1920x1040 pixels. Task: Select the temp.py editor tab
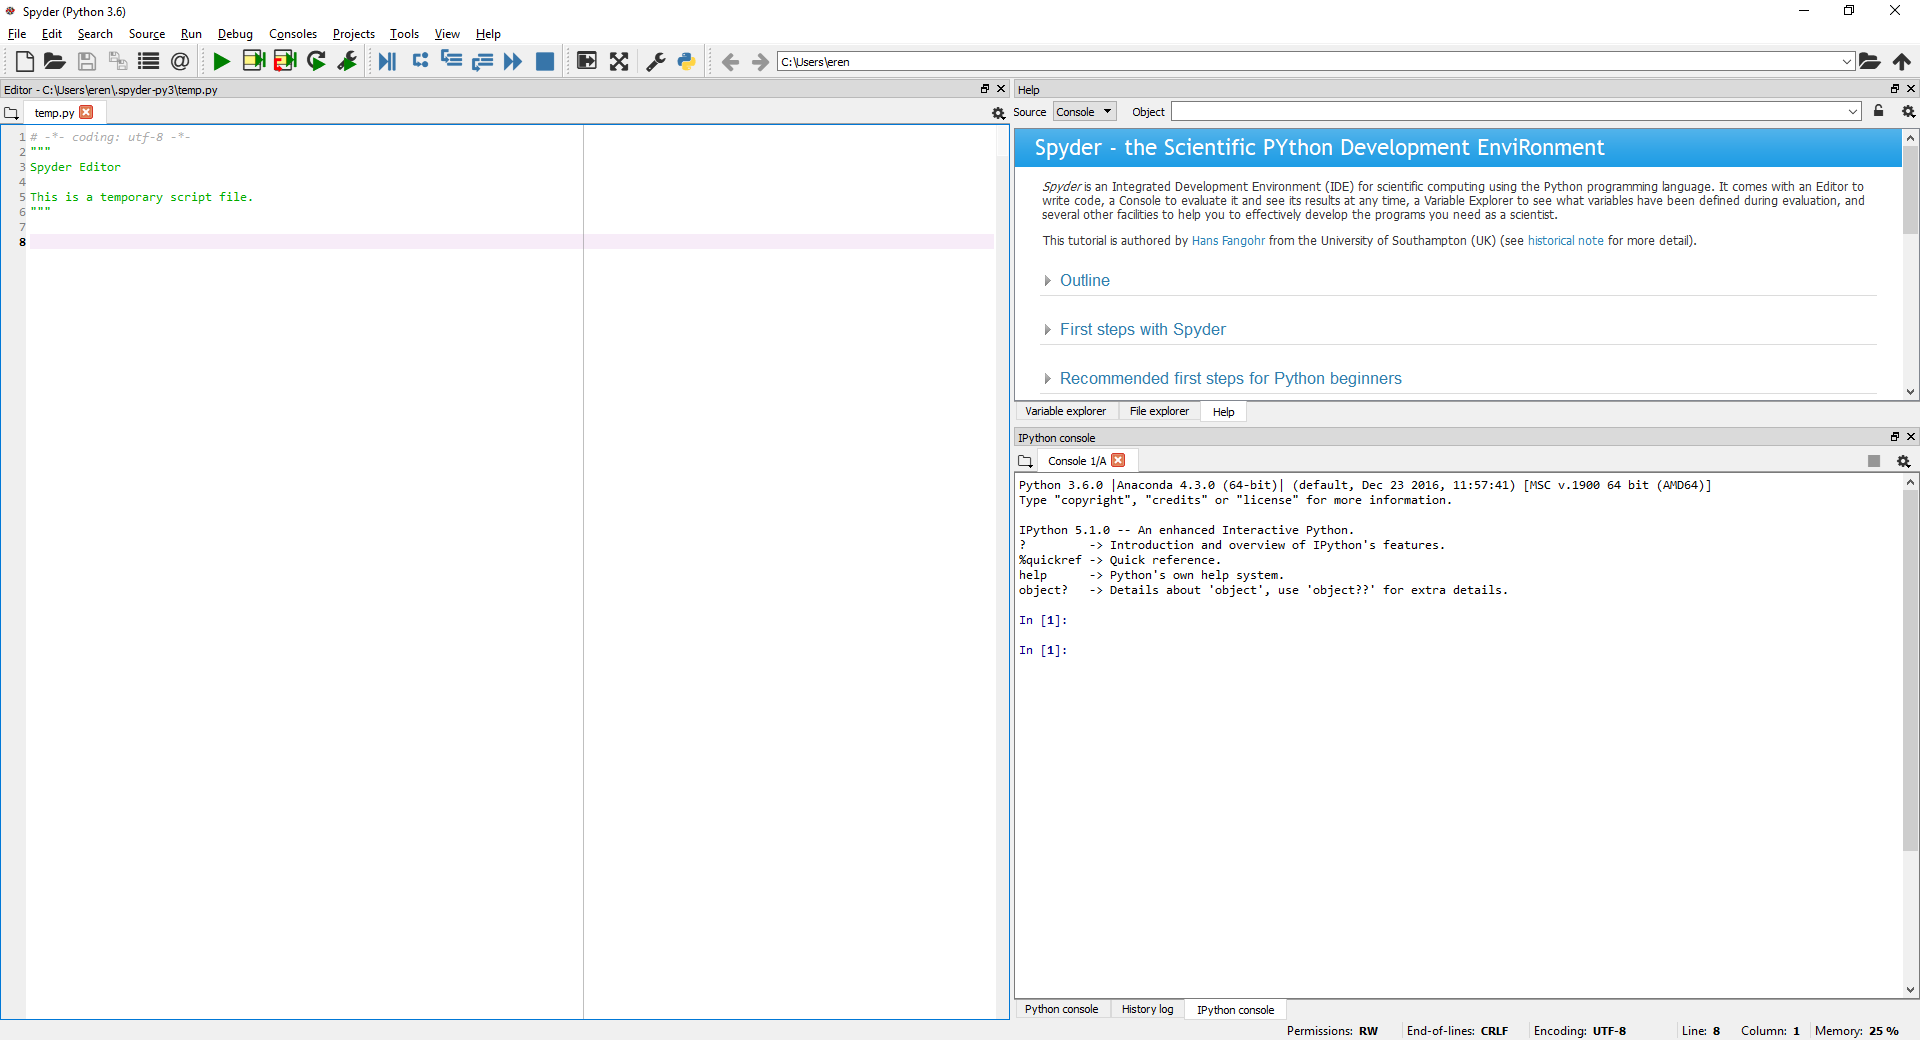click(54, 113)
